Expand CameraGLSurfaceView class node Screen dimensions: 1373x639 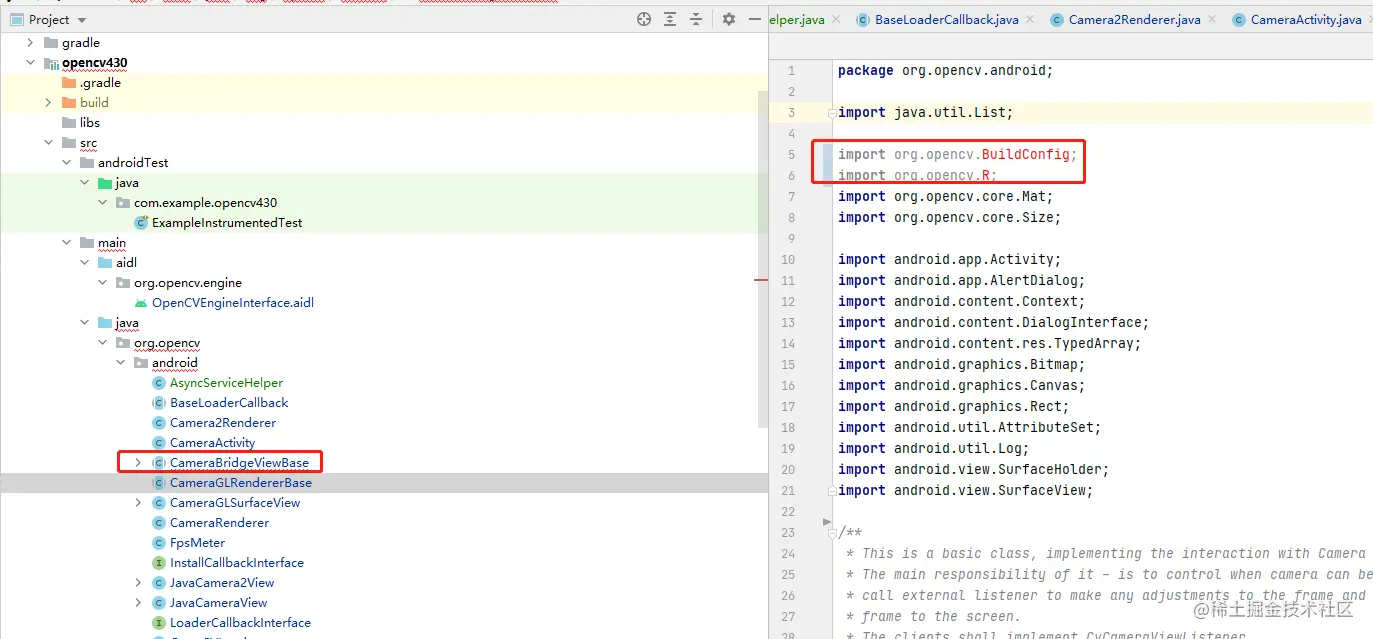pos(138,503)
